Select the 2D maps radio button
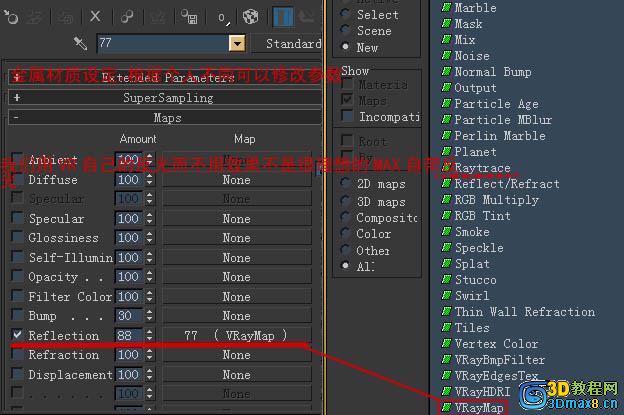Screen dimensions: 624x415 345,183
